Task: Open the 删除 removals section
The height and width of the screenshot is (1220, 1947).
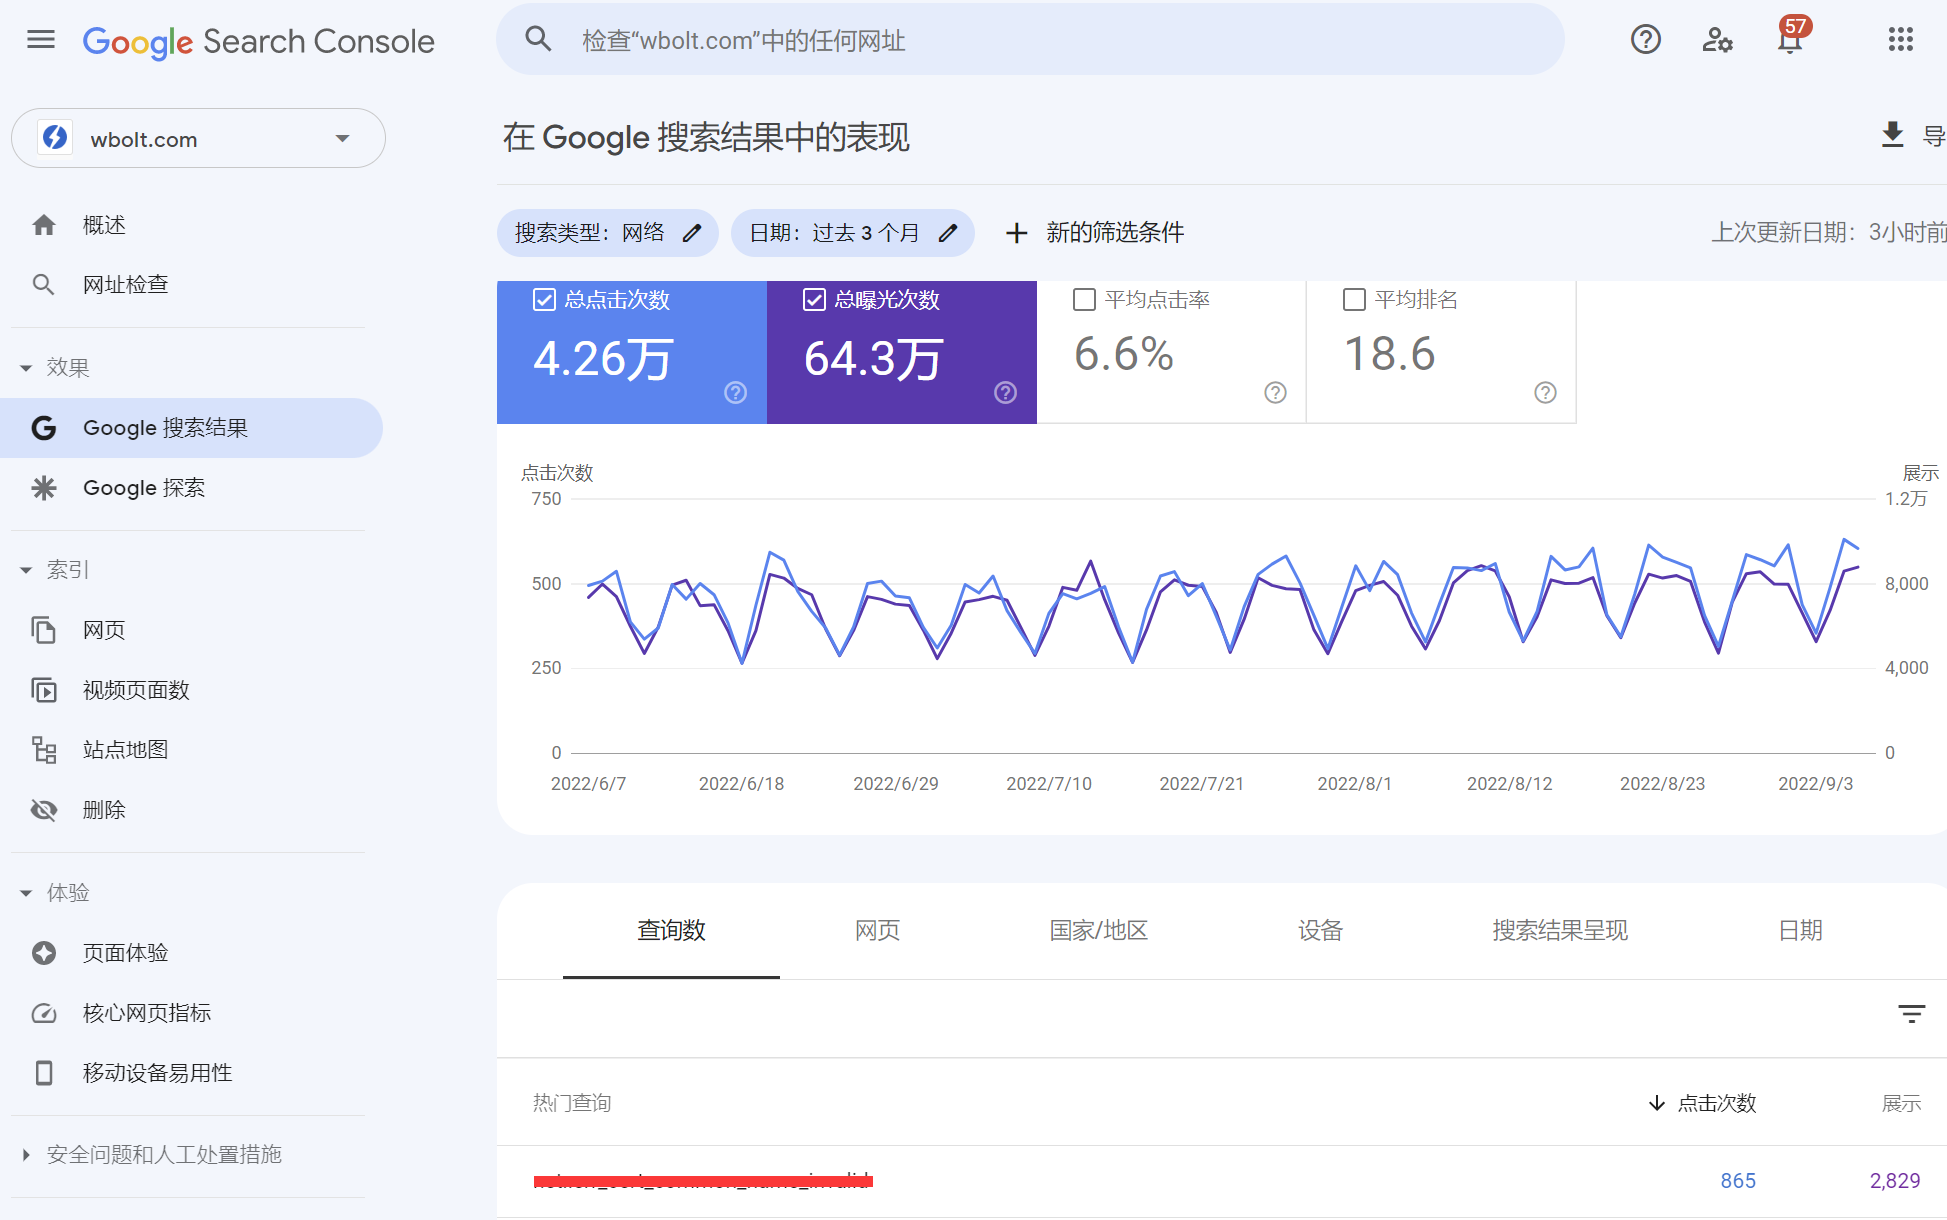Action: pos(104,809)
